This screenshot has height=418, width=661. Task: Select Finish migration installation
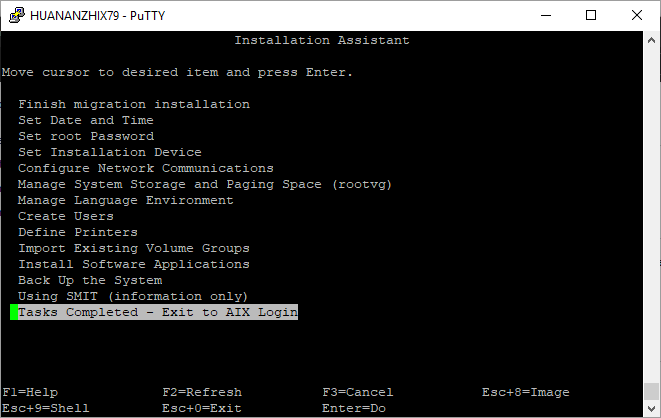click(x=134, y=104)
